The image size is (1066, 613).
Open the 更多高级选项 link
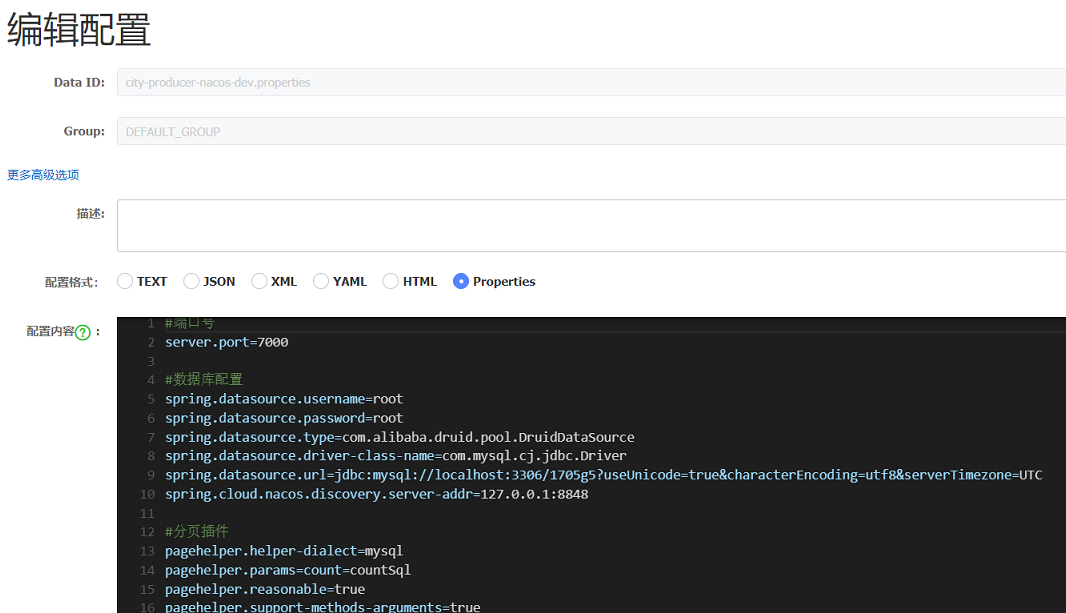[x=43, y=175]
